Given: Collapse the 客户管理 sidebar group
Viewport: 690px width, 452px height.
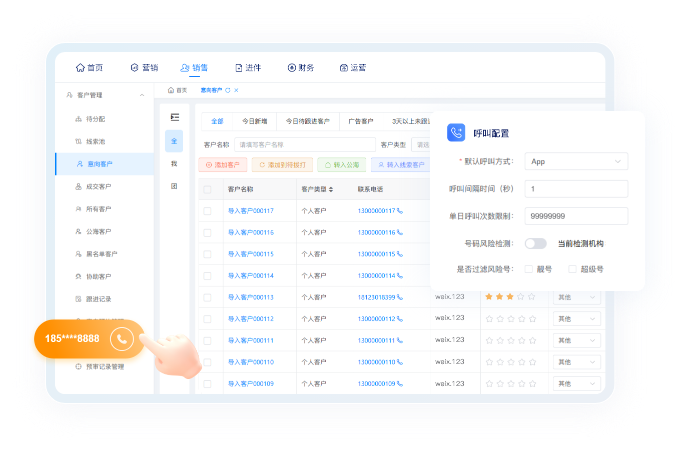Looking at the screenshot, I should [142, 95].
